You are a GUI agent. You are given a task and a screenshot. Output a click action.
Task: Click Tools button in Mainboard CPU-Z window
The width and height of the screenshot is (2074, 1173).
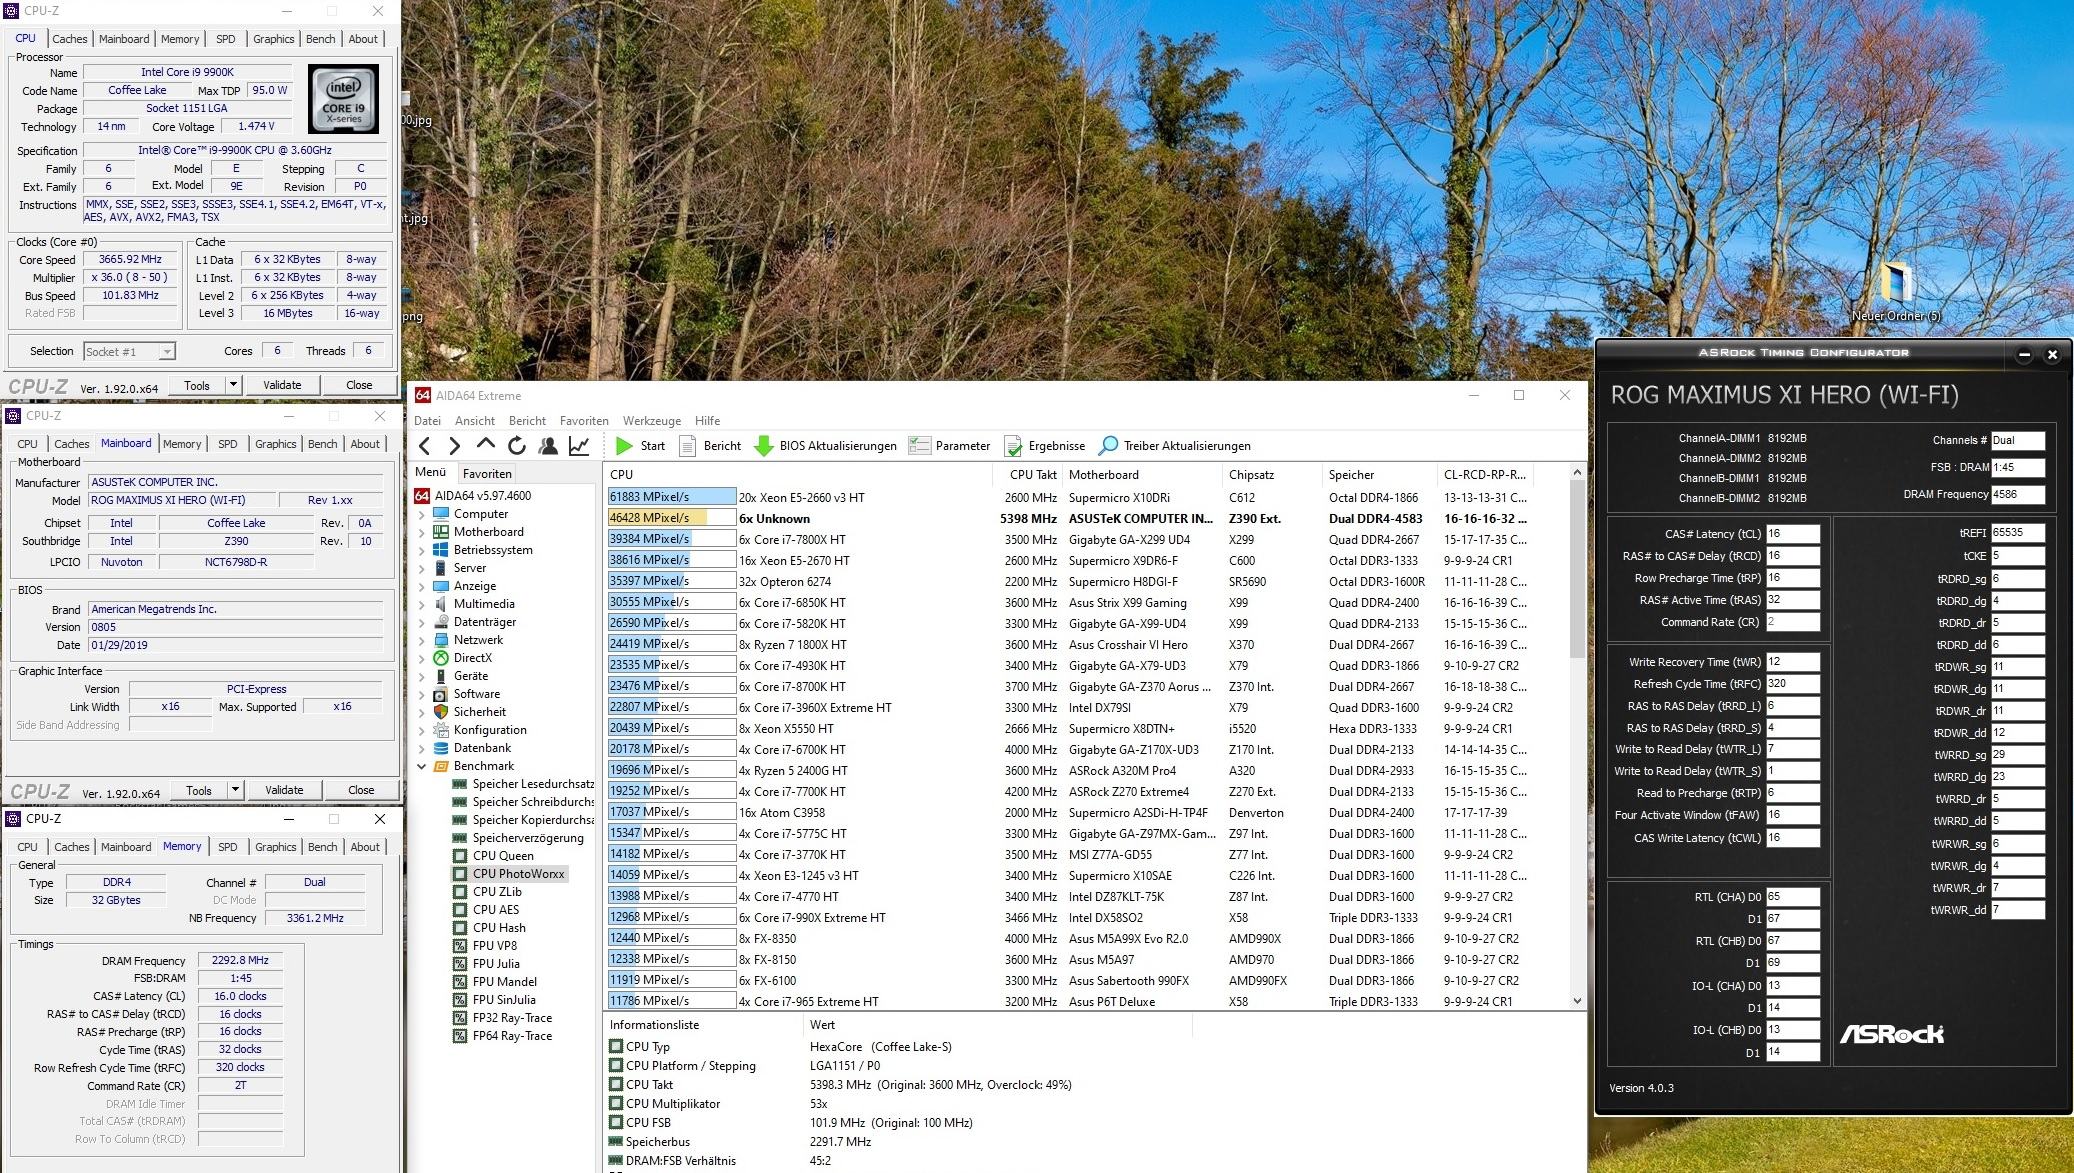tap(199, 790)
